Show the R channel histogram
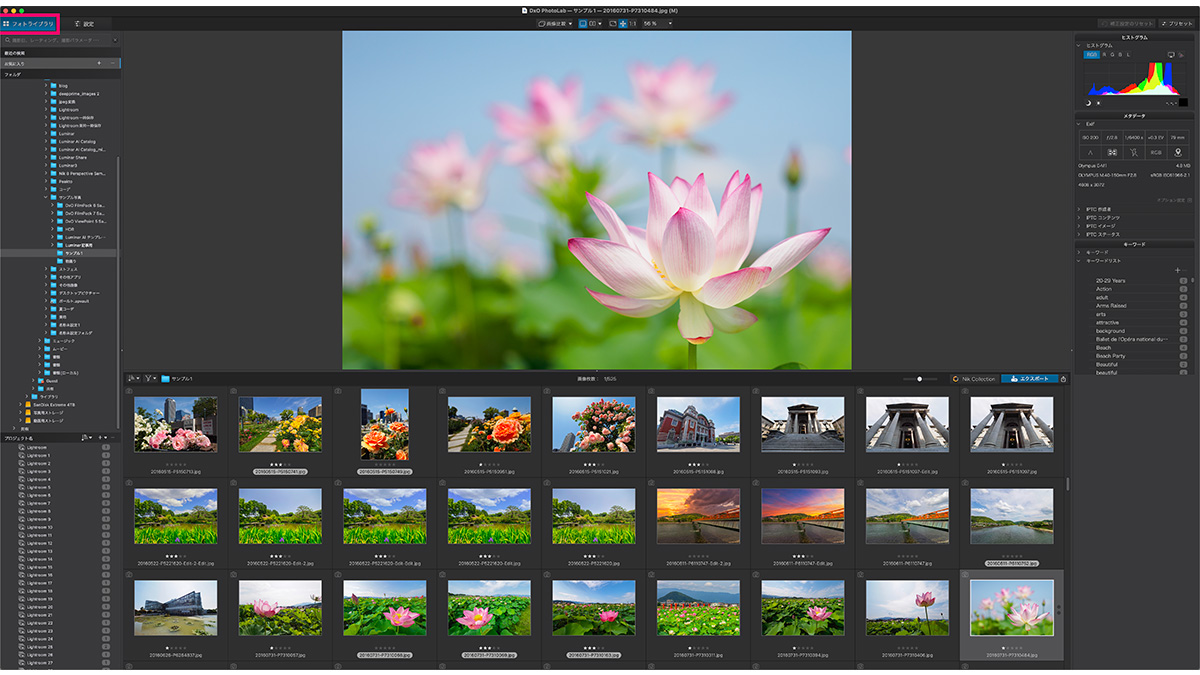Screen dimensions: 1200x675 pos(1106,55)
